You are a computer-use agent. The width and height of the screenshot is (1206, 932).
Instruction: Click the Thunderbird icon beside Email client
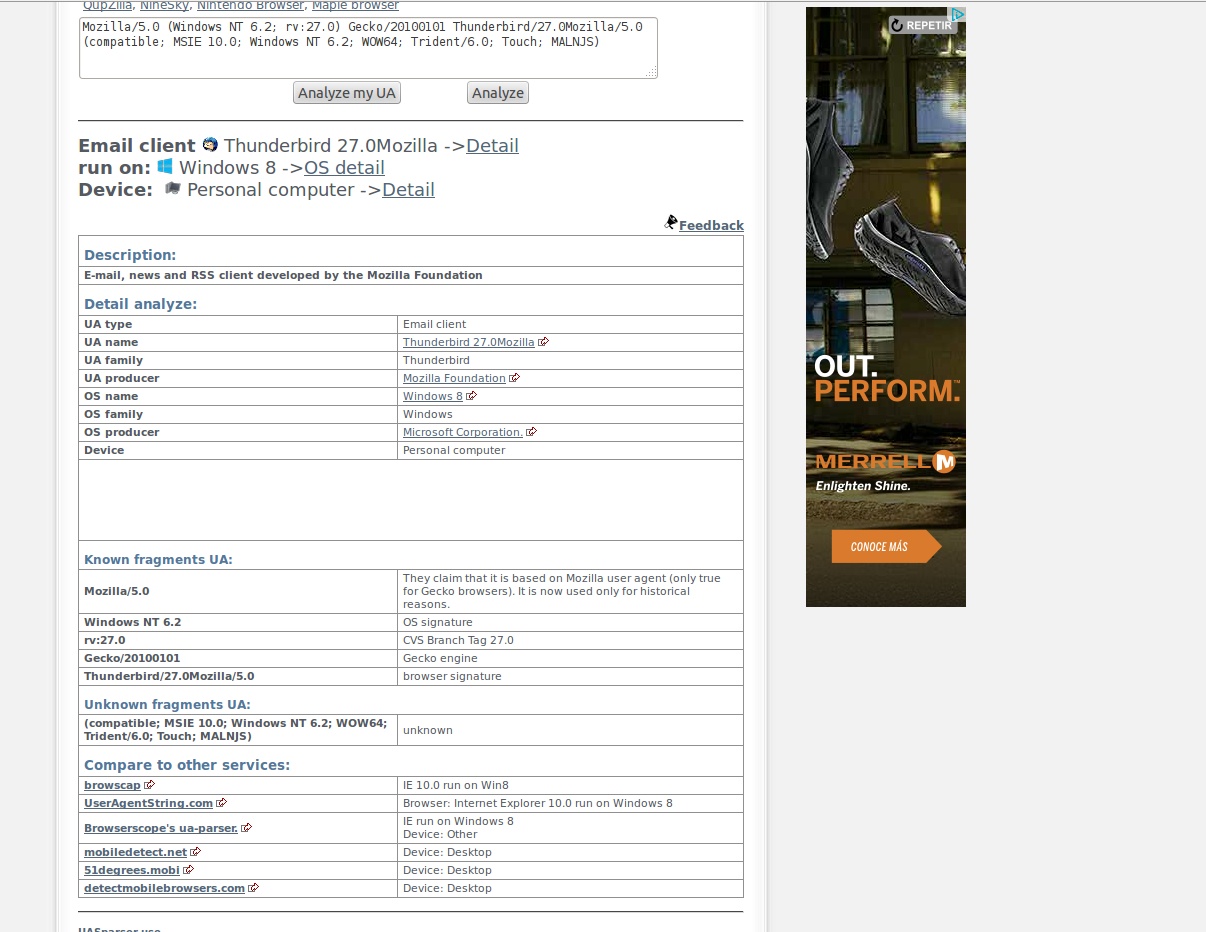pyautogui.click(x=210, y=145)
